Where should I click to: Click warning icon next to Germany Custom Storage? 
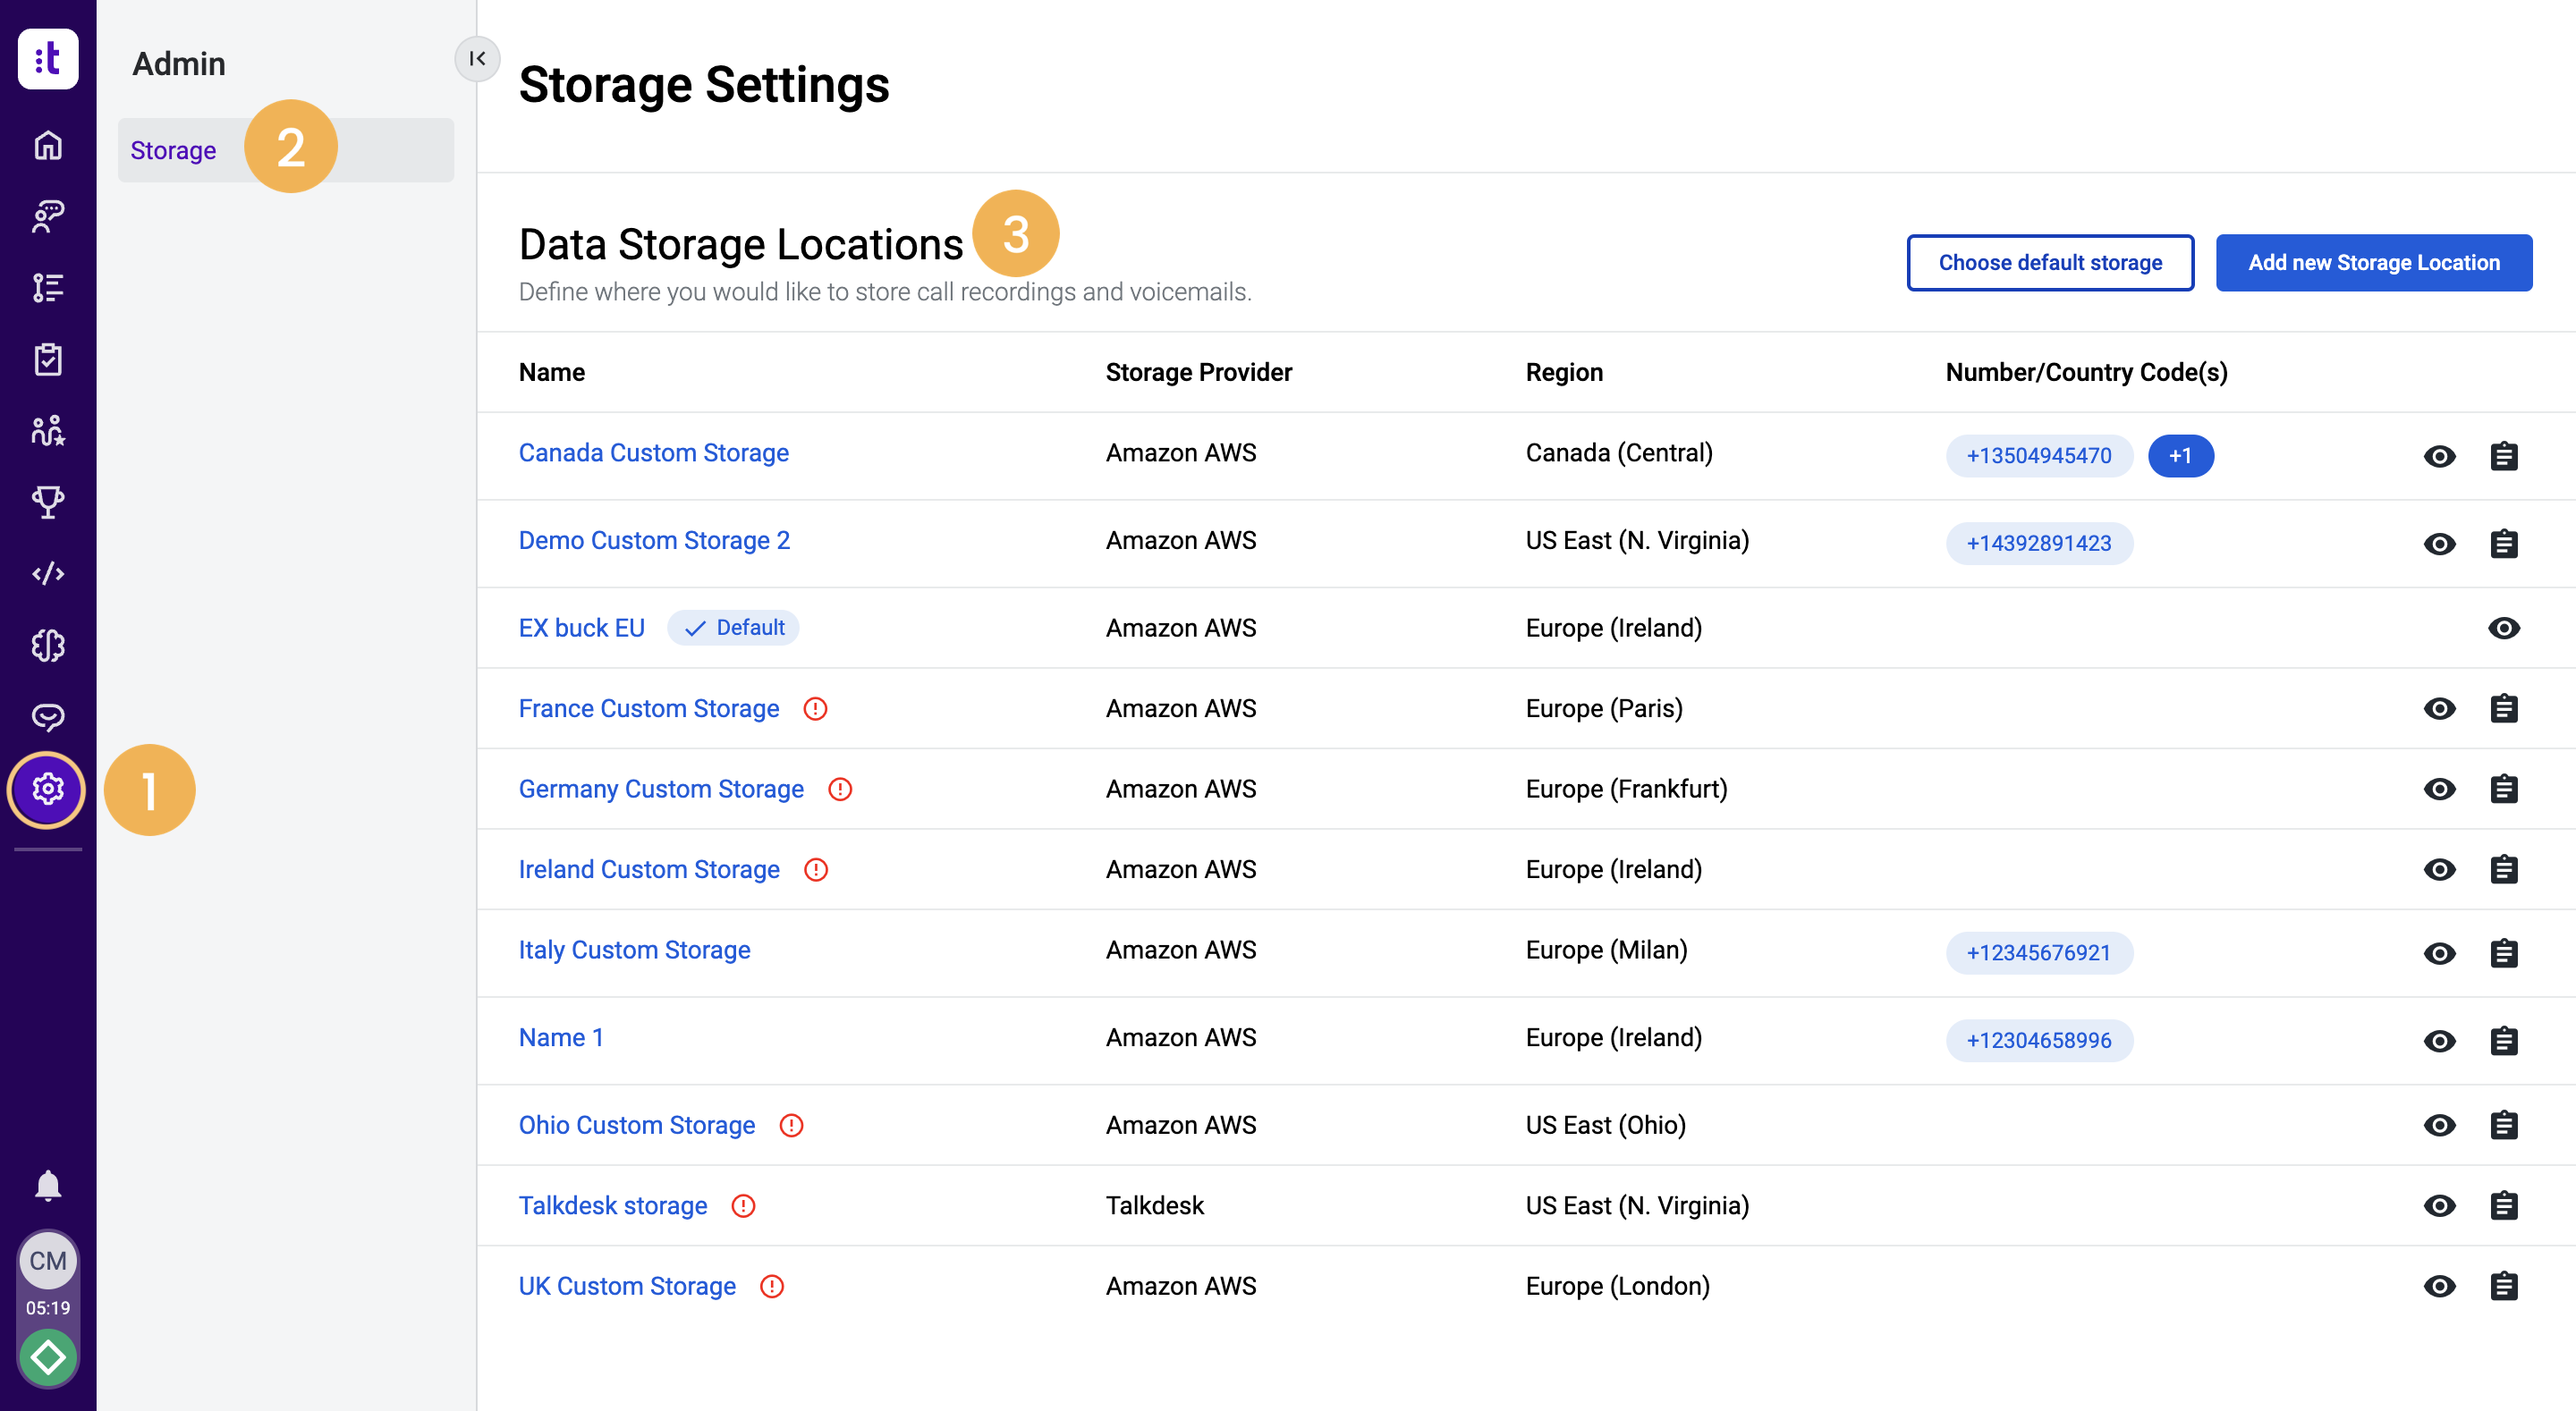tap(840, 789)
